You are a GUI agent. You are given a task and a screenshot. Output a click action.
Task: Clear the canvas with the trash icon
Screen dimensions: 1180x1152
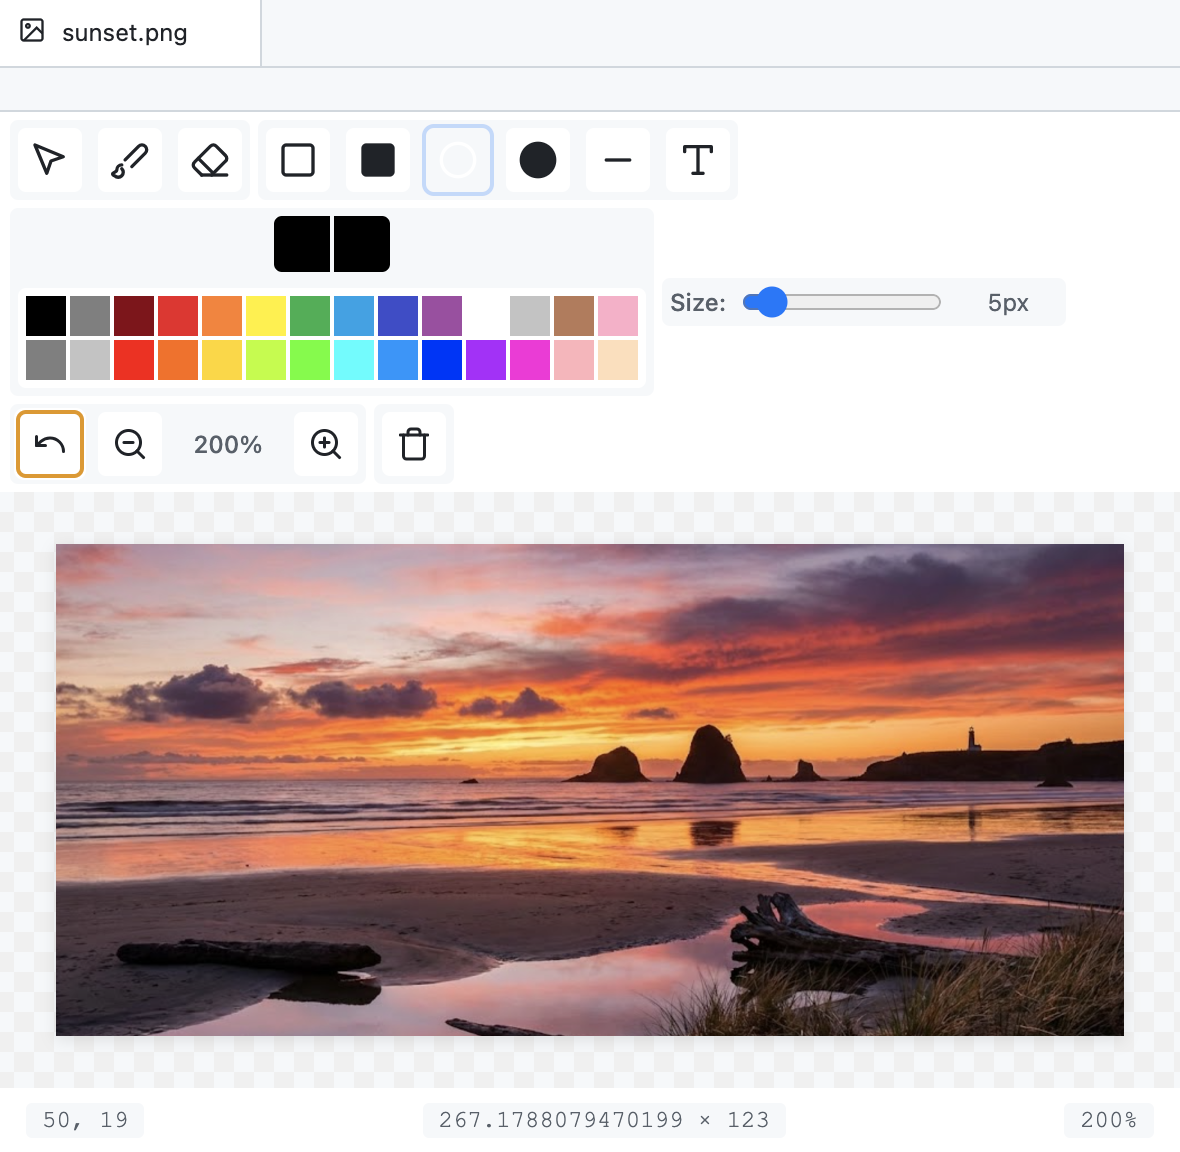click(414, 444)
